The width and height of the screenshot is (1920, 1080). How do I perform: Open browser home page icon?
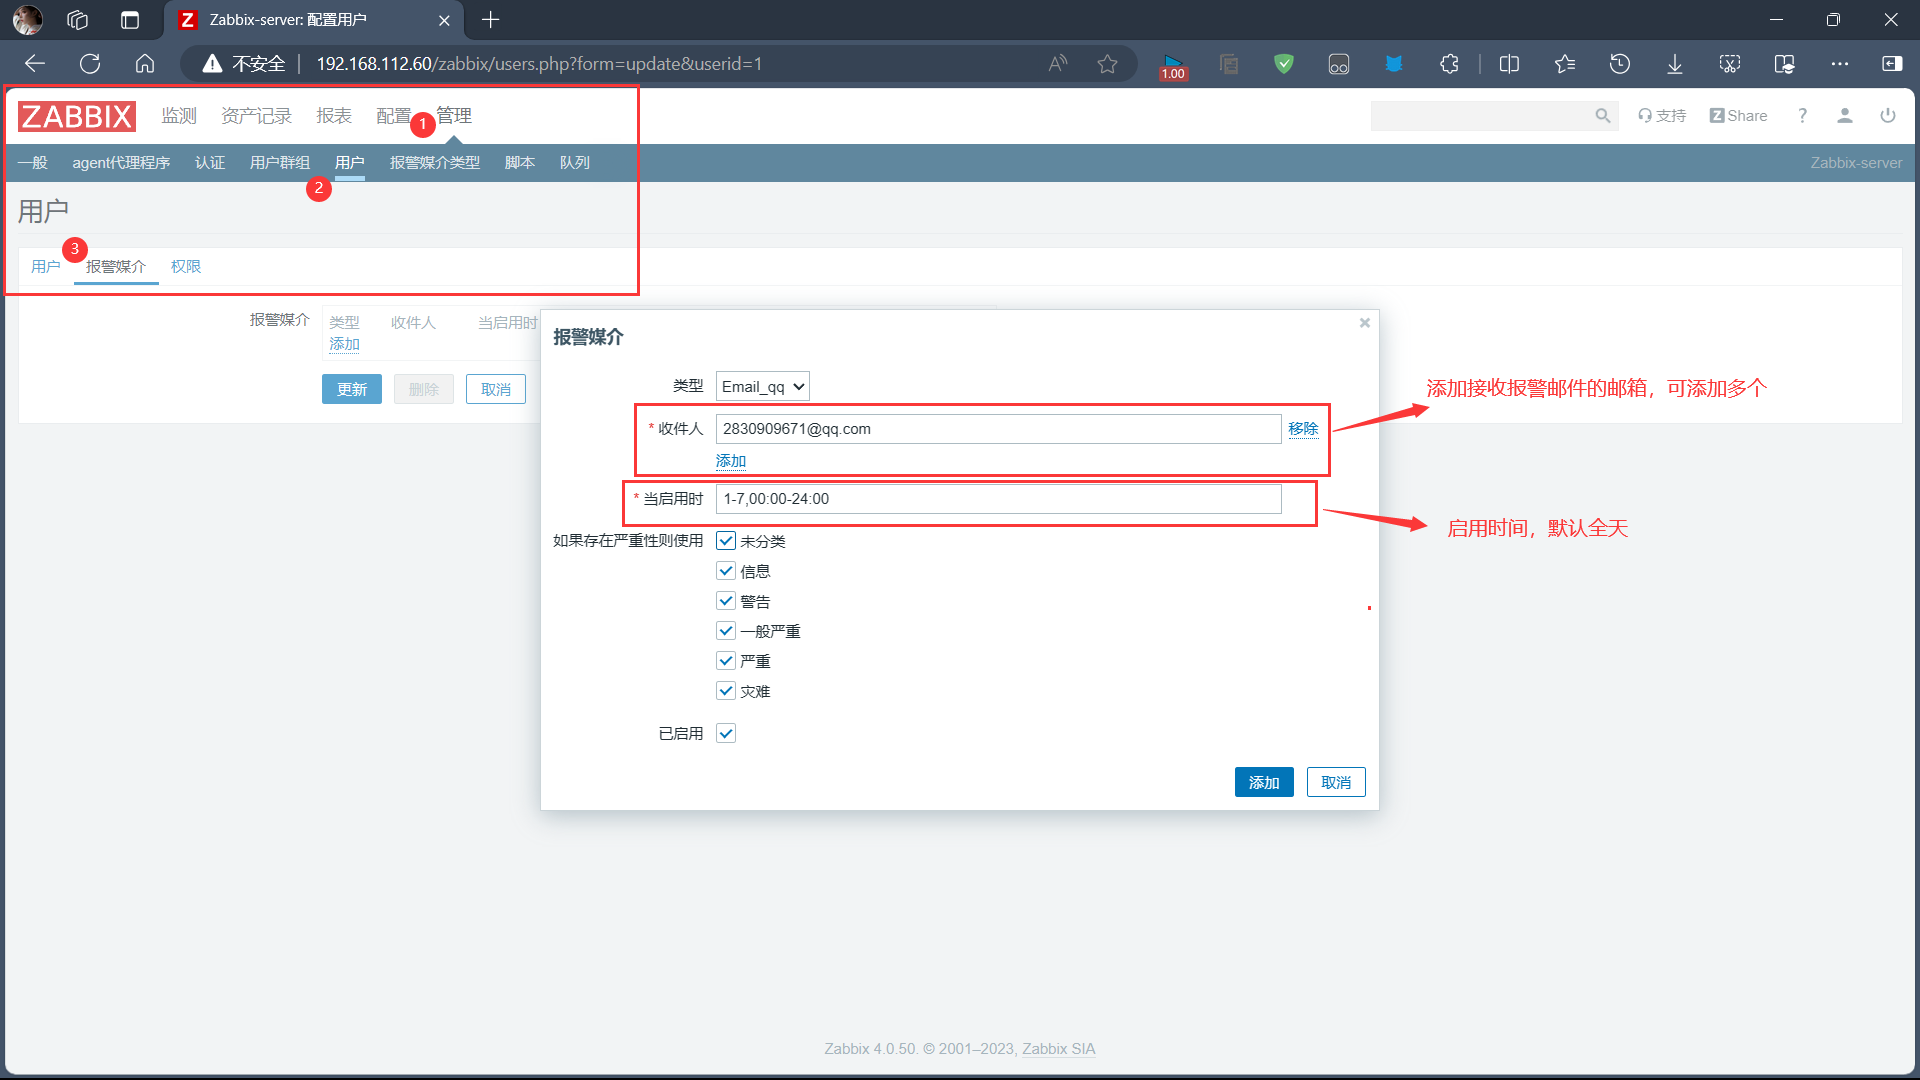(145, 64)
